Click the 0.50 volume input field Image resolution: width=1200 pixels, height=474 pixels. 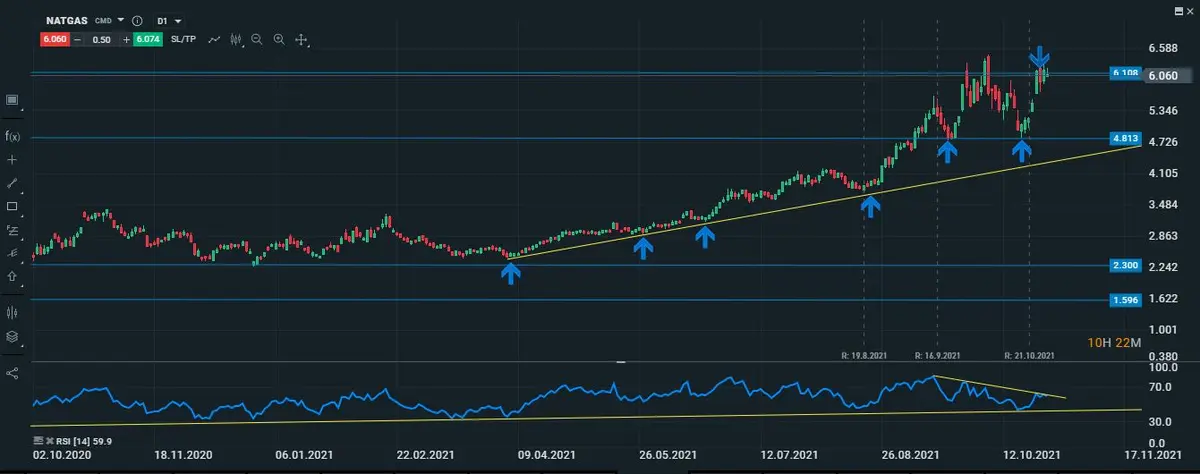pyautogui.click(x=100, y=39)
